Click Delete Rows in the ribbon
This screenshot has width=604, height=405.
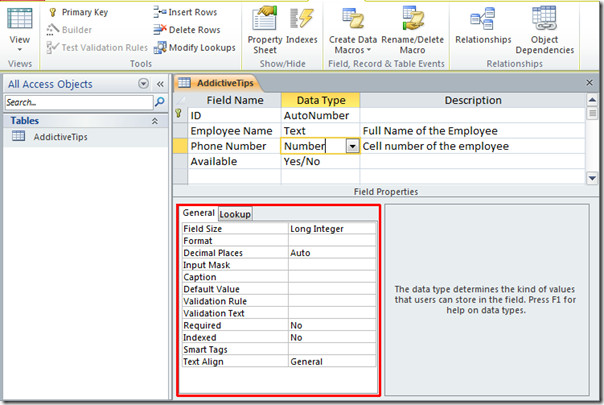click(187, 30)
